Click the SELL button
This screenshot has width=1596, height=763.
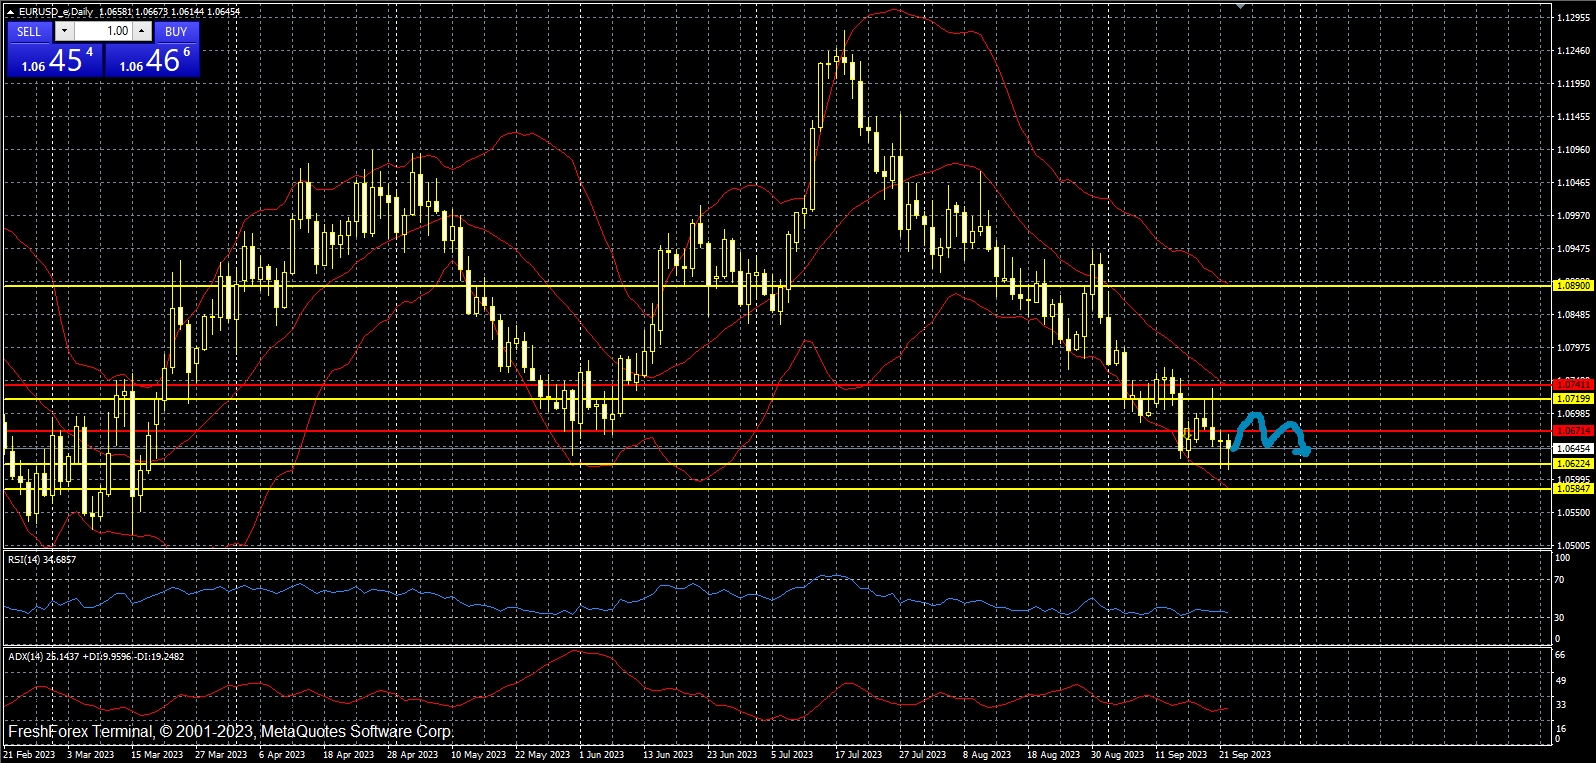click(x=29, y=31)
